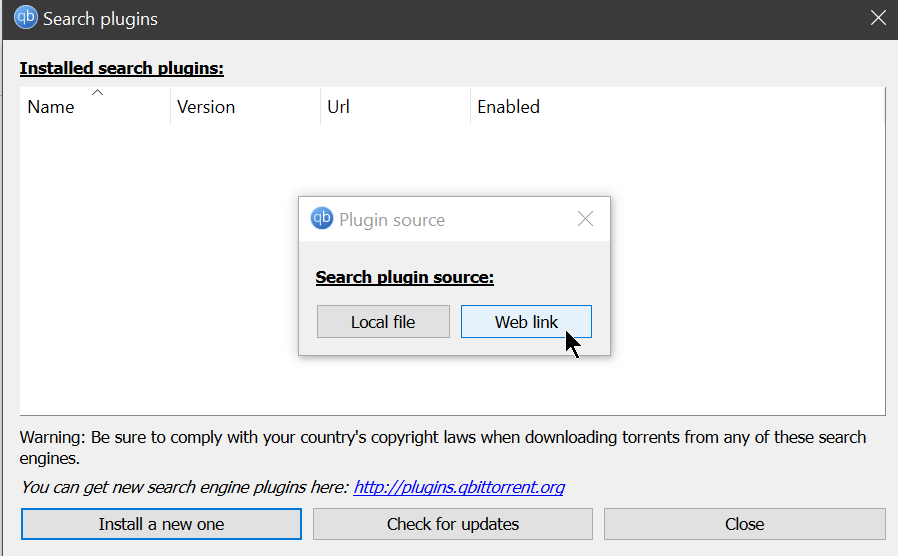Toggle sort arrow above Name header
The image size is (898, 556).
97,92
